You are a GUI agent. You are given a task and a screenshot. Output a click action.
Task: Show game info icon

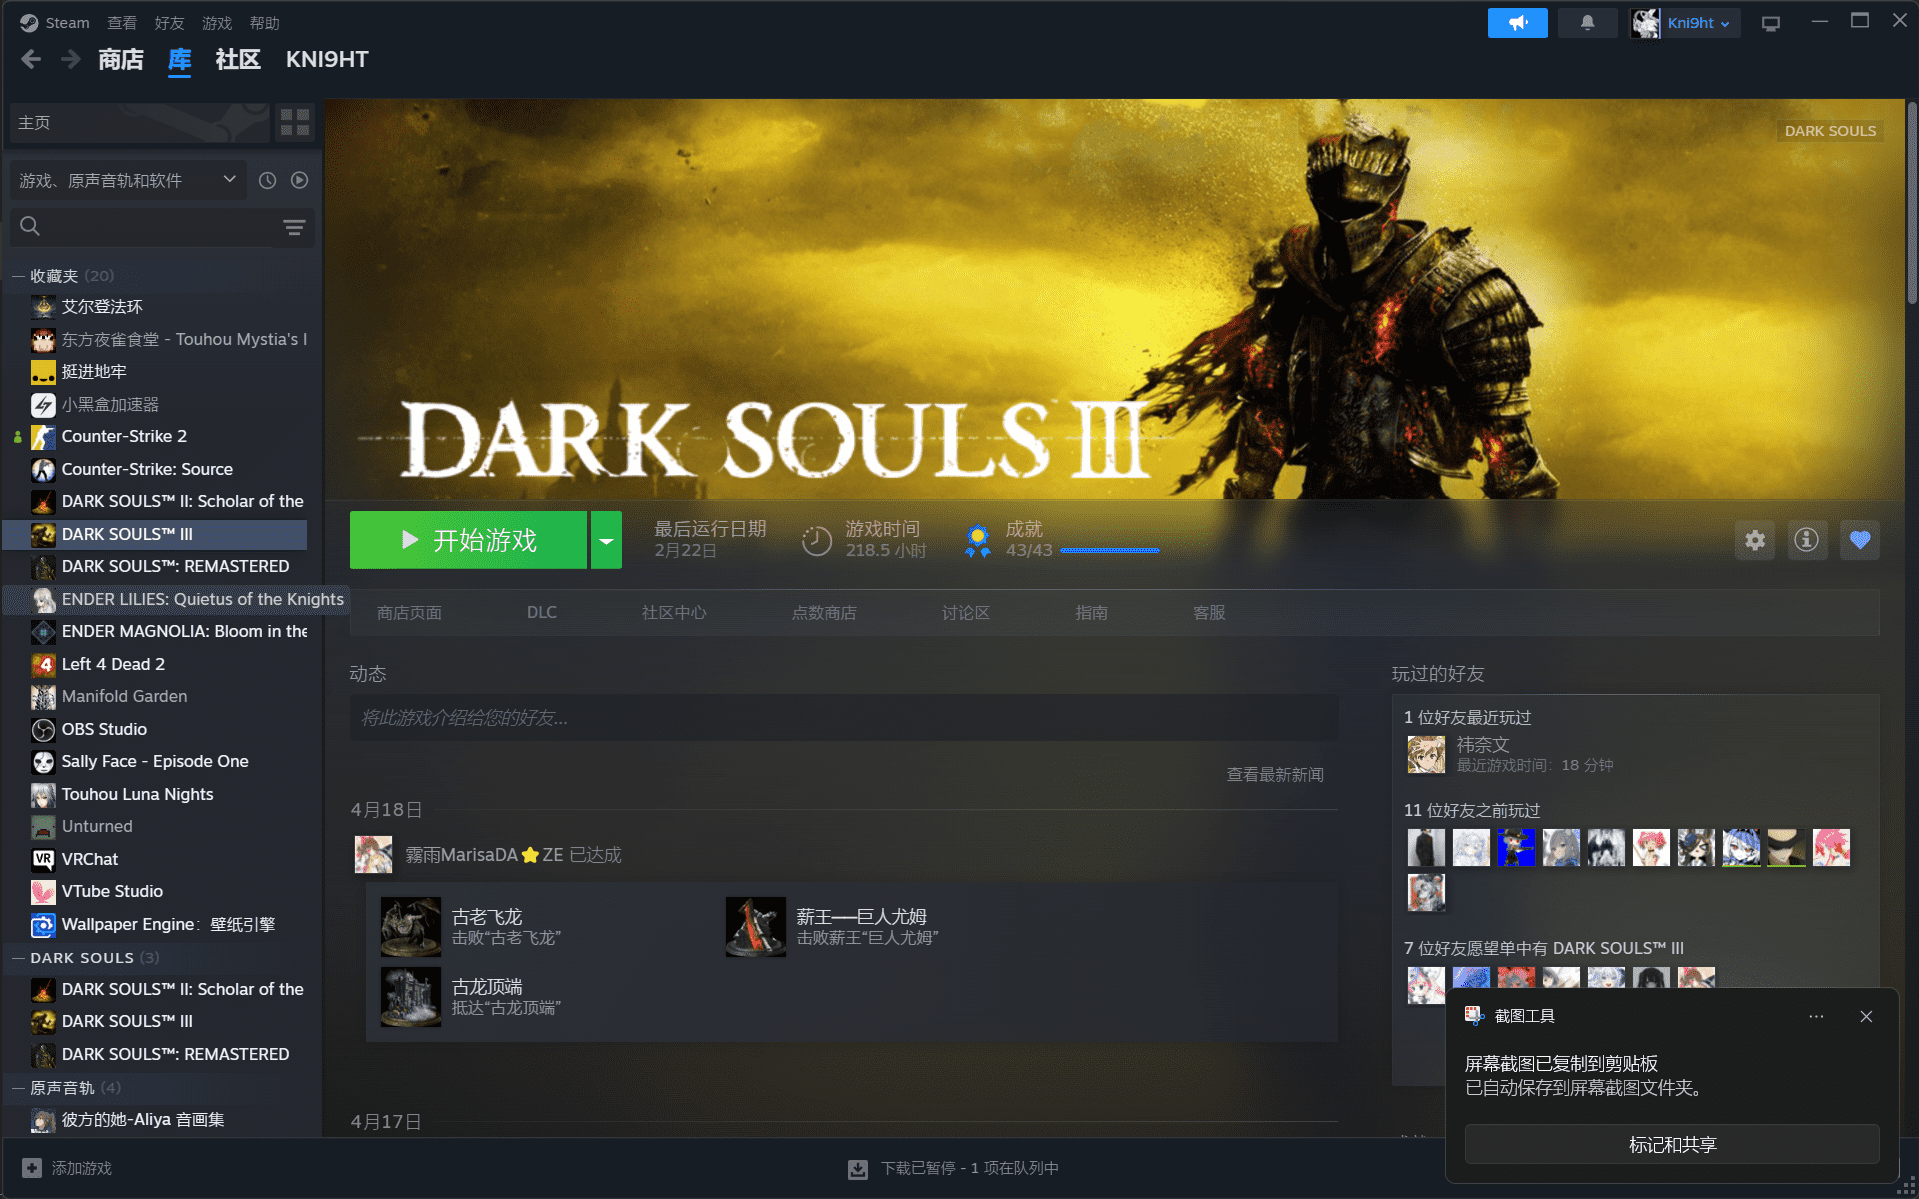tap(1806, 540)
